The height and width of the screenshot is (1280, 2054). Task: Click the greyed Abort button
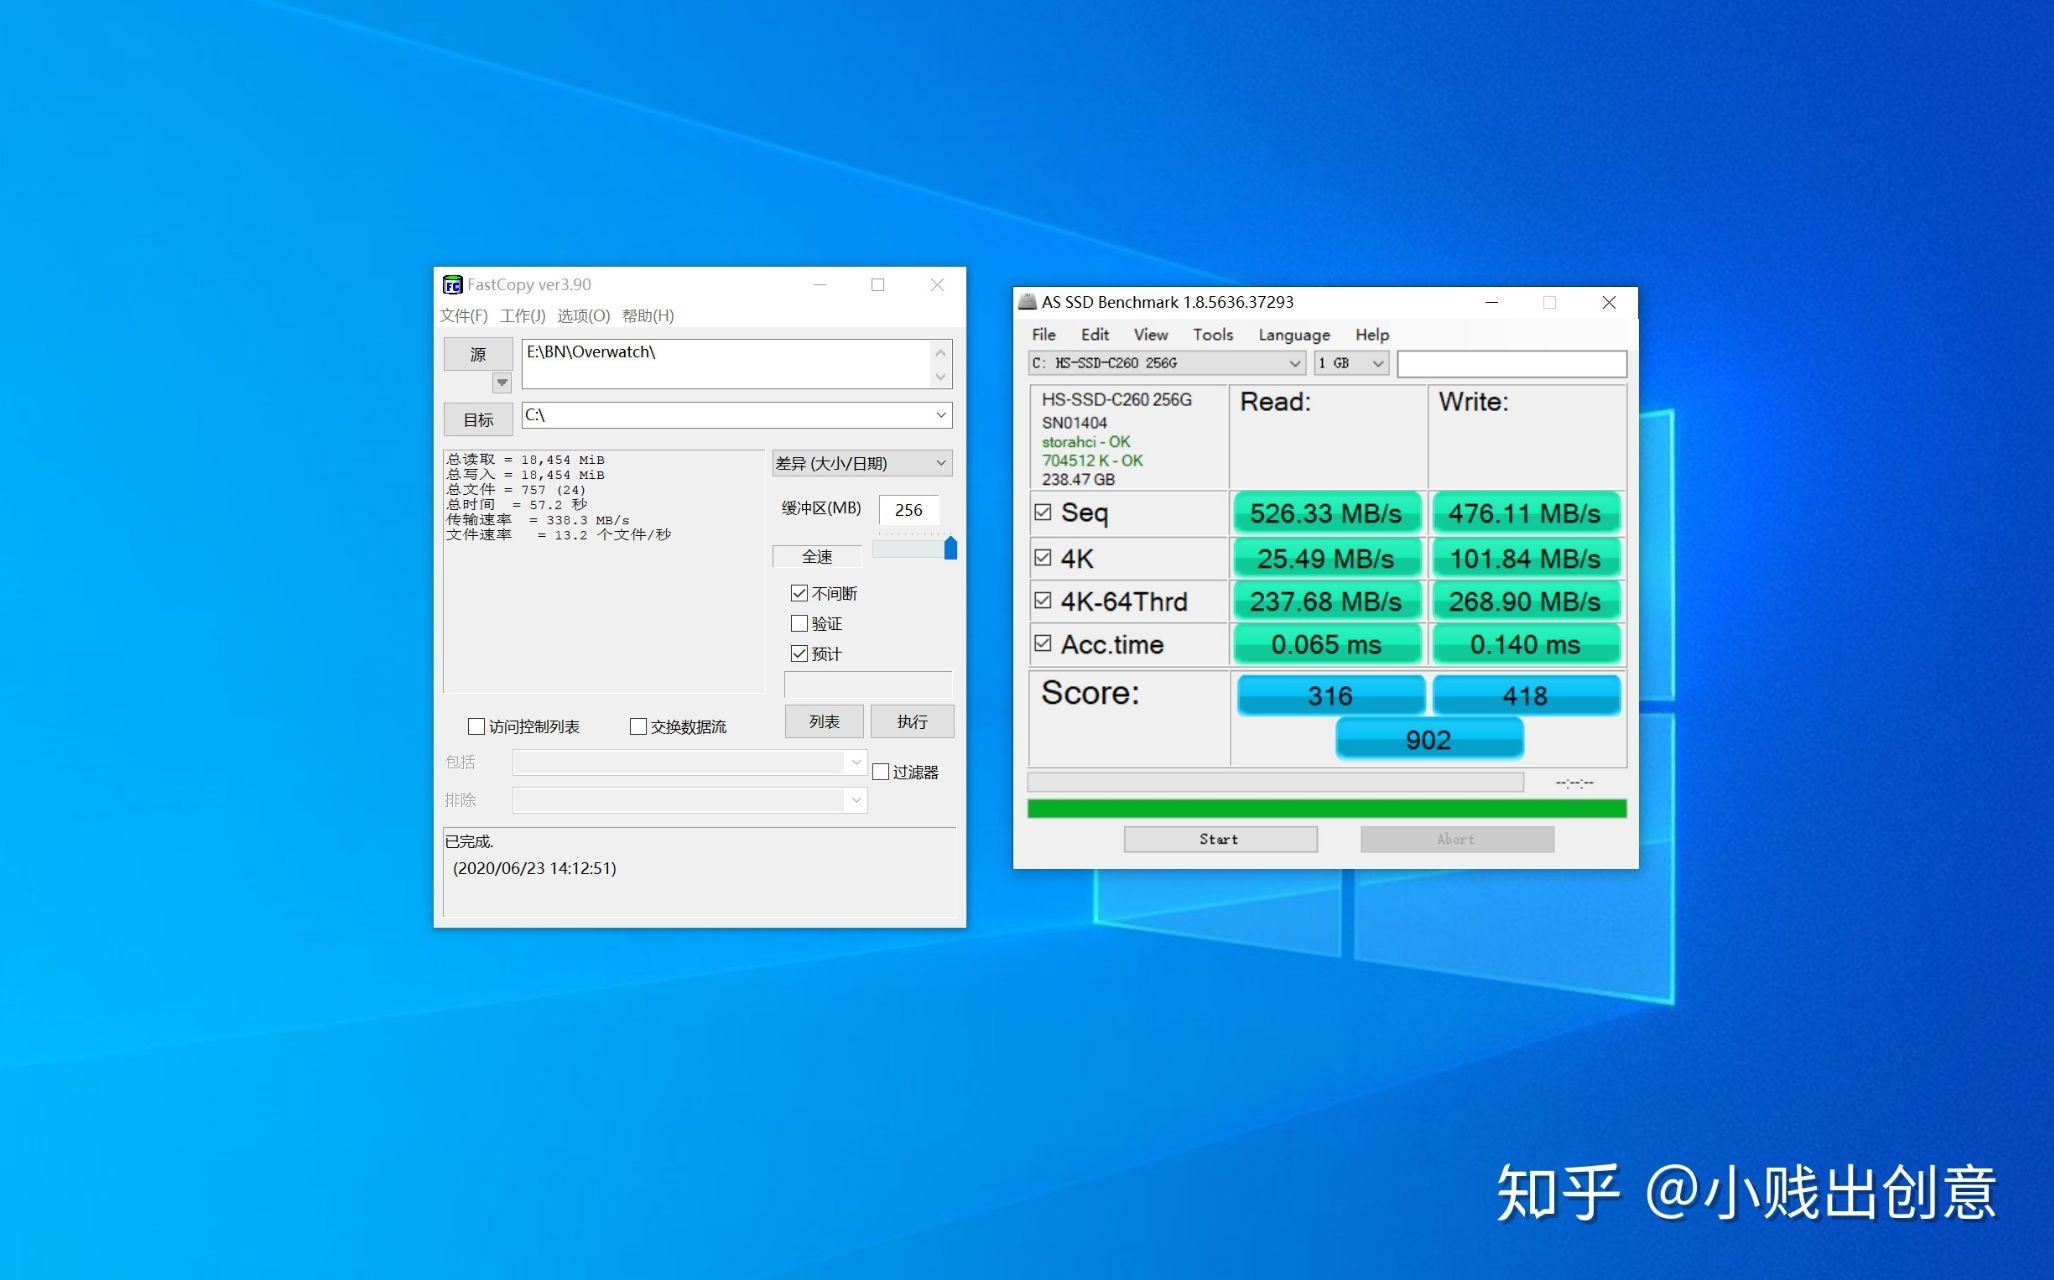coord(1457,839)
